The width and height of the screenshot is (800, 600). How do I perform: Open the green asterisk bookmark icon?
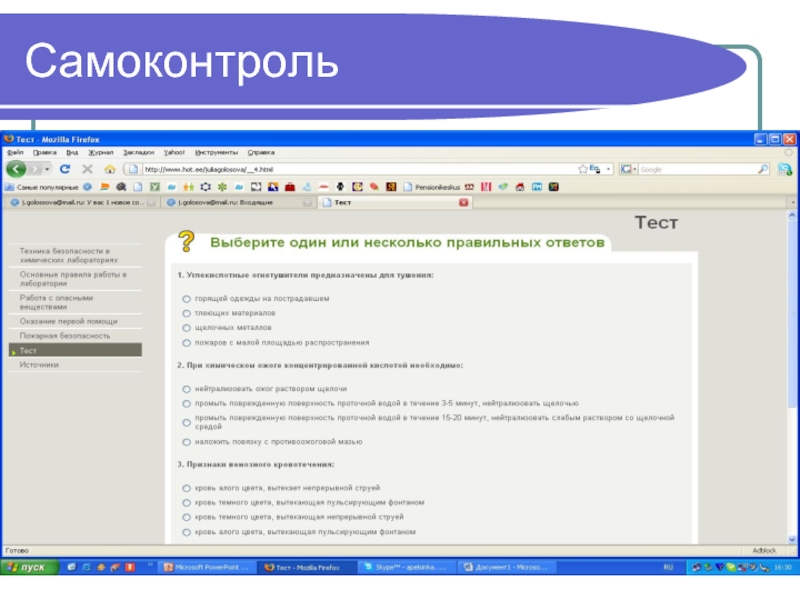click(x=222, y=187)
